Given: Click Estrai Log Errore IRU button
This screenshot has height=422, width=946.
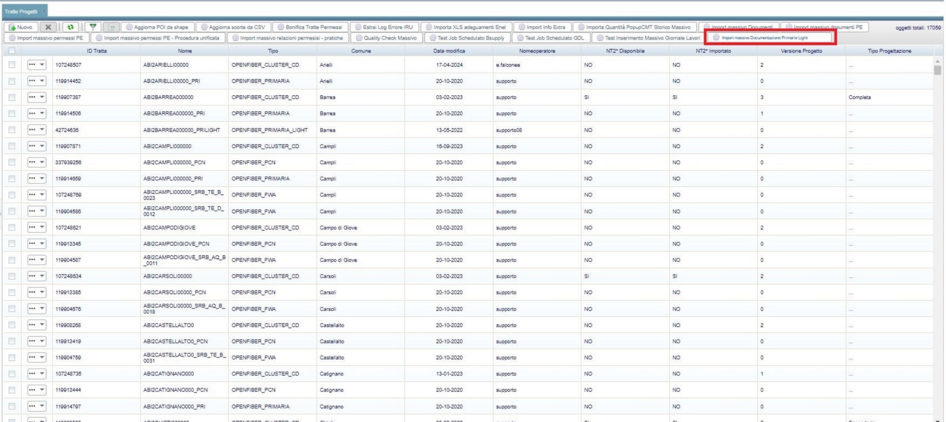Looking at the screenshot, I should tap(384, 27).
